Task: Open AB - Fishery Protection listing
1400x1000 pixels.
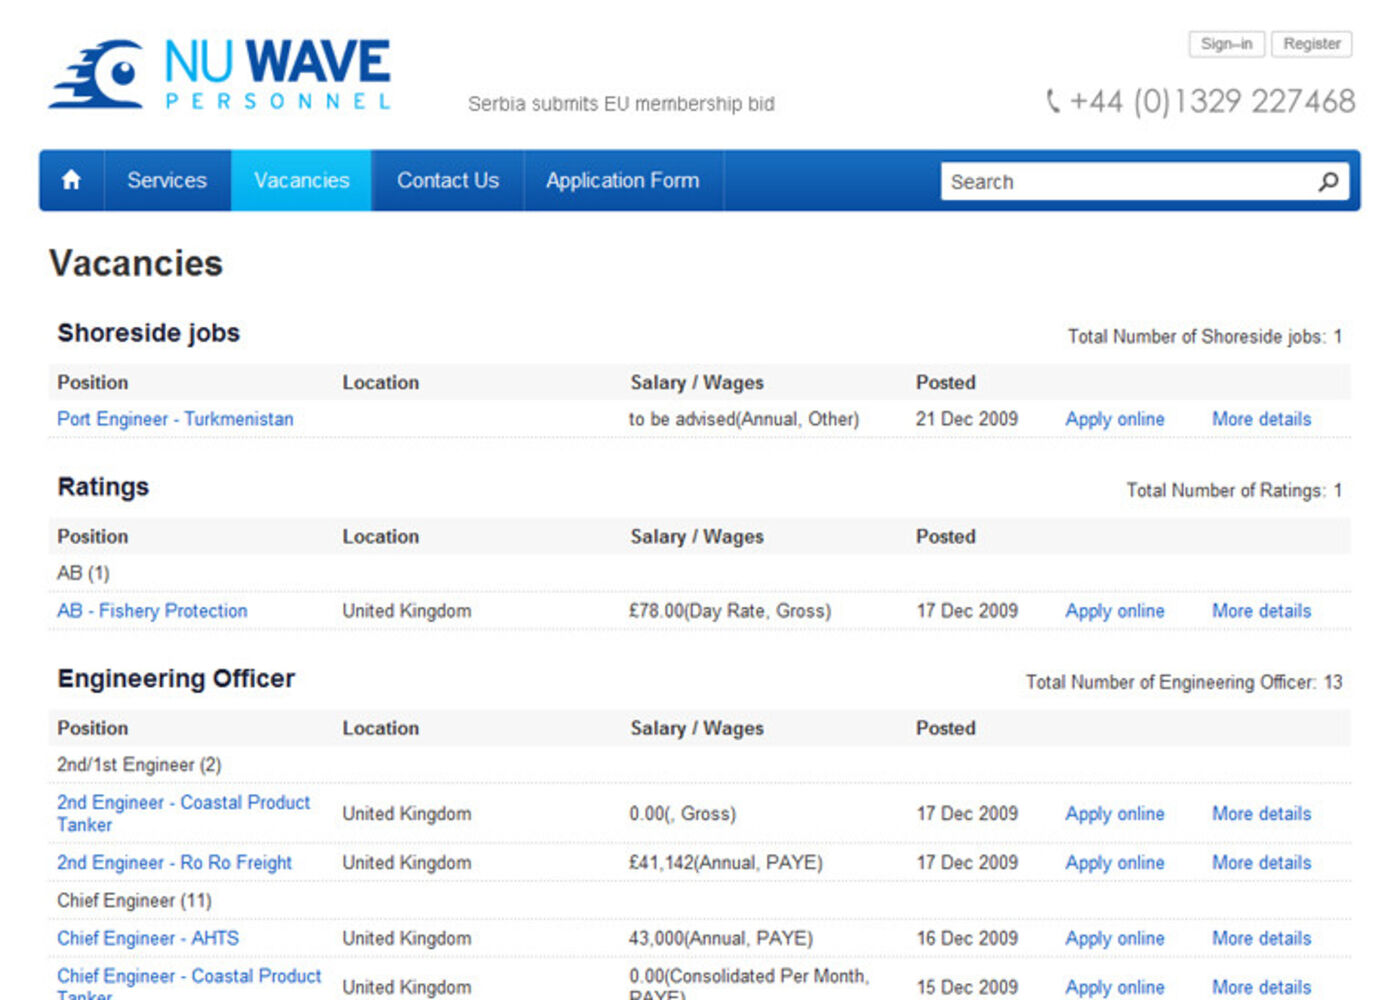Action: coord(152,611)
